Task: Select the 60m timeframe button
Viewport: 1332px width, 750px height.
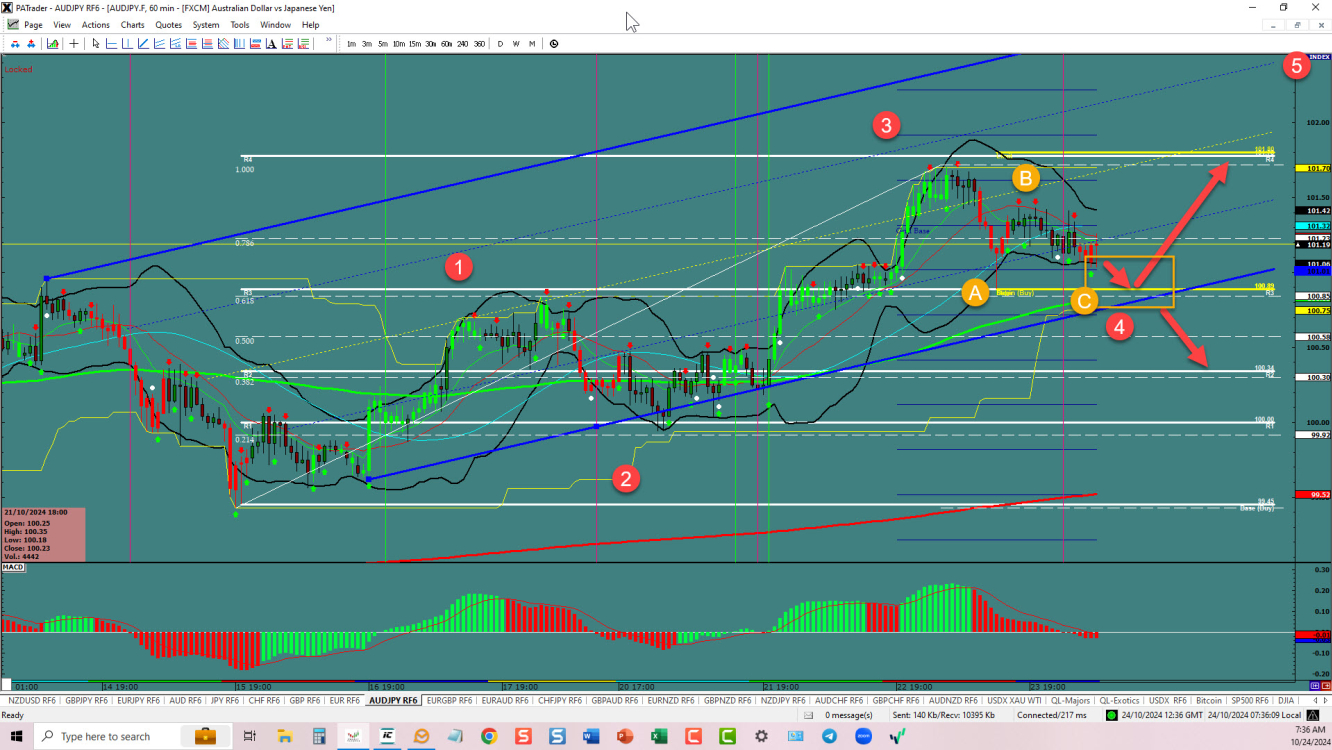Action: (447, 44)
